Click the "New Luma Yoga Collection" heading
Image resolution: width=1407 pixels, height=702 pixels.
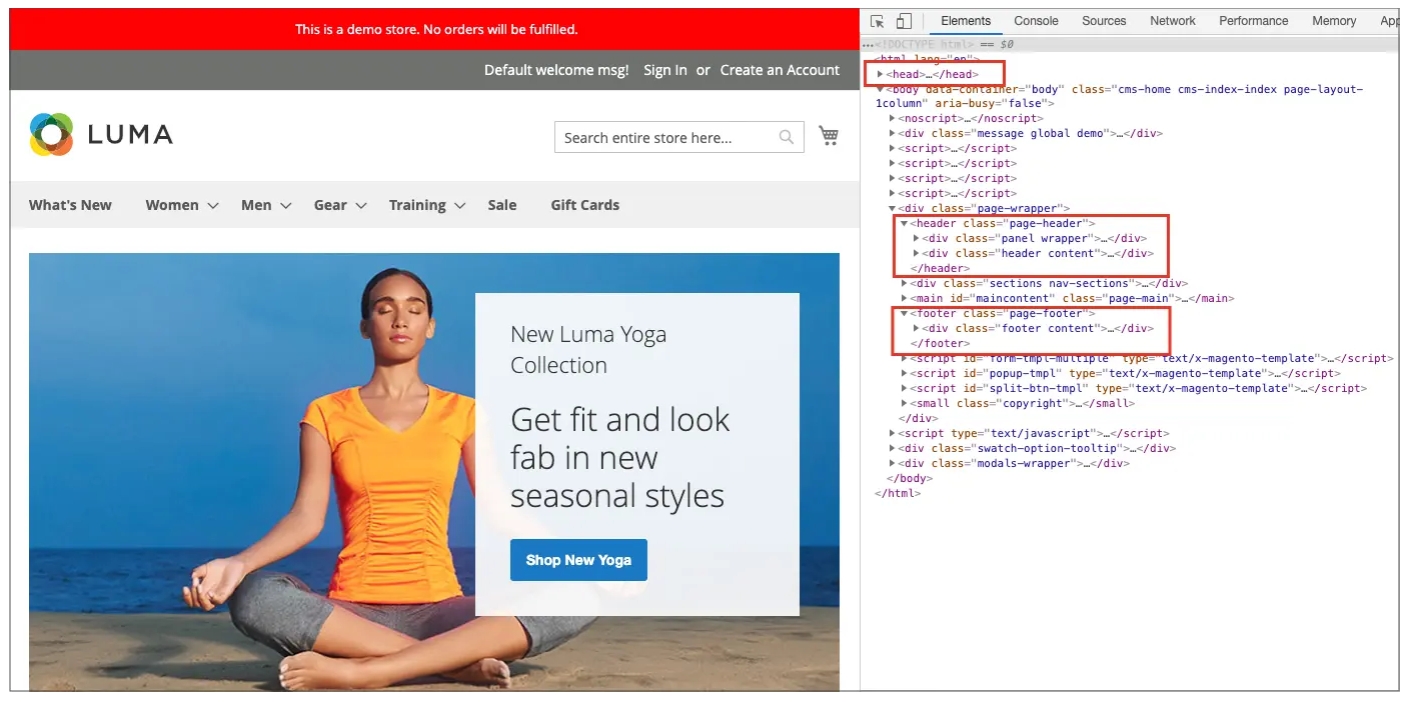(588, 349)
